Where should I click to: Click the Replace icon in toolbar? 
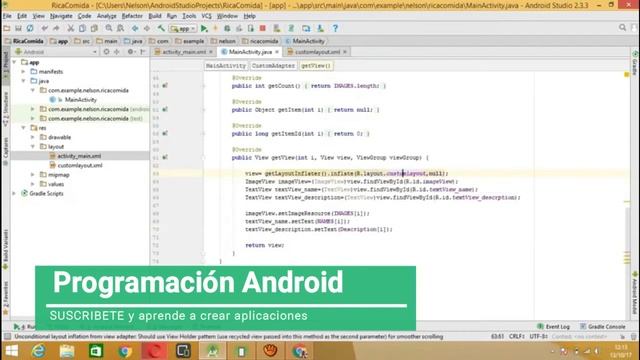pyautogui.click(x=120, y=28)
